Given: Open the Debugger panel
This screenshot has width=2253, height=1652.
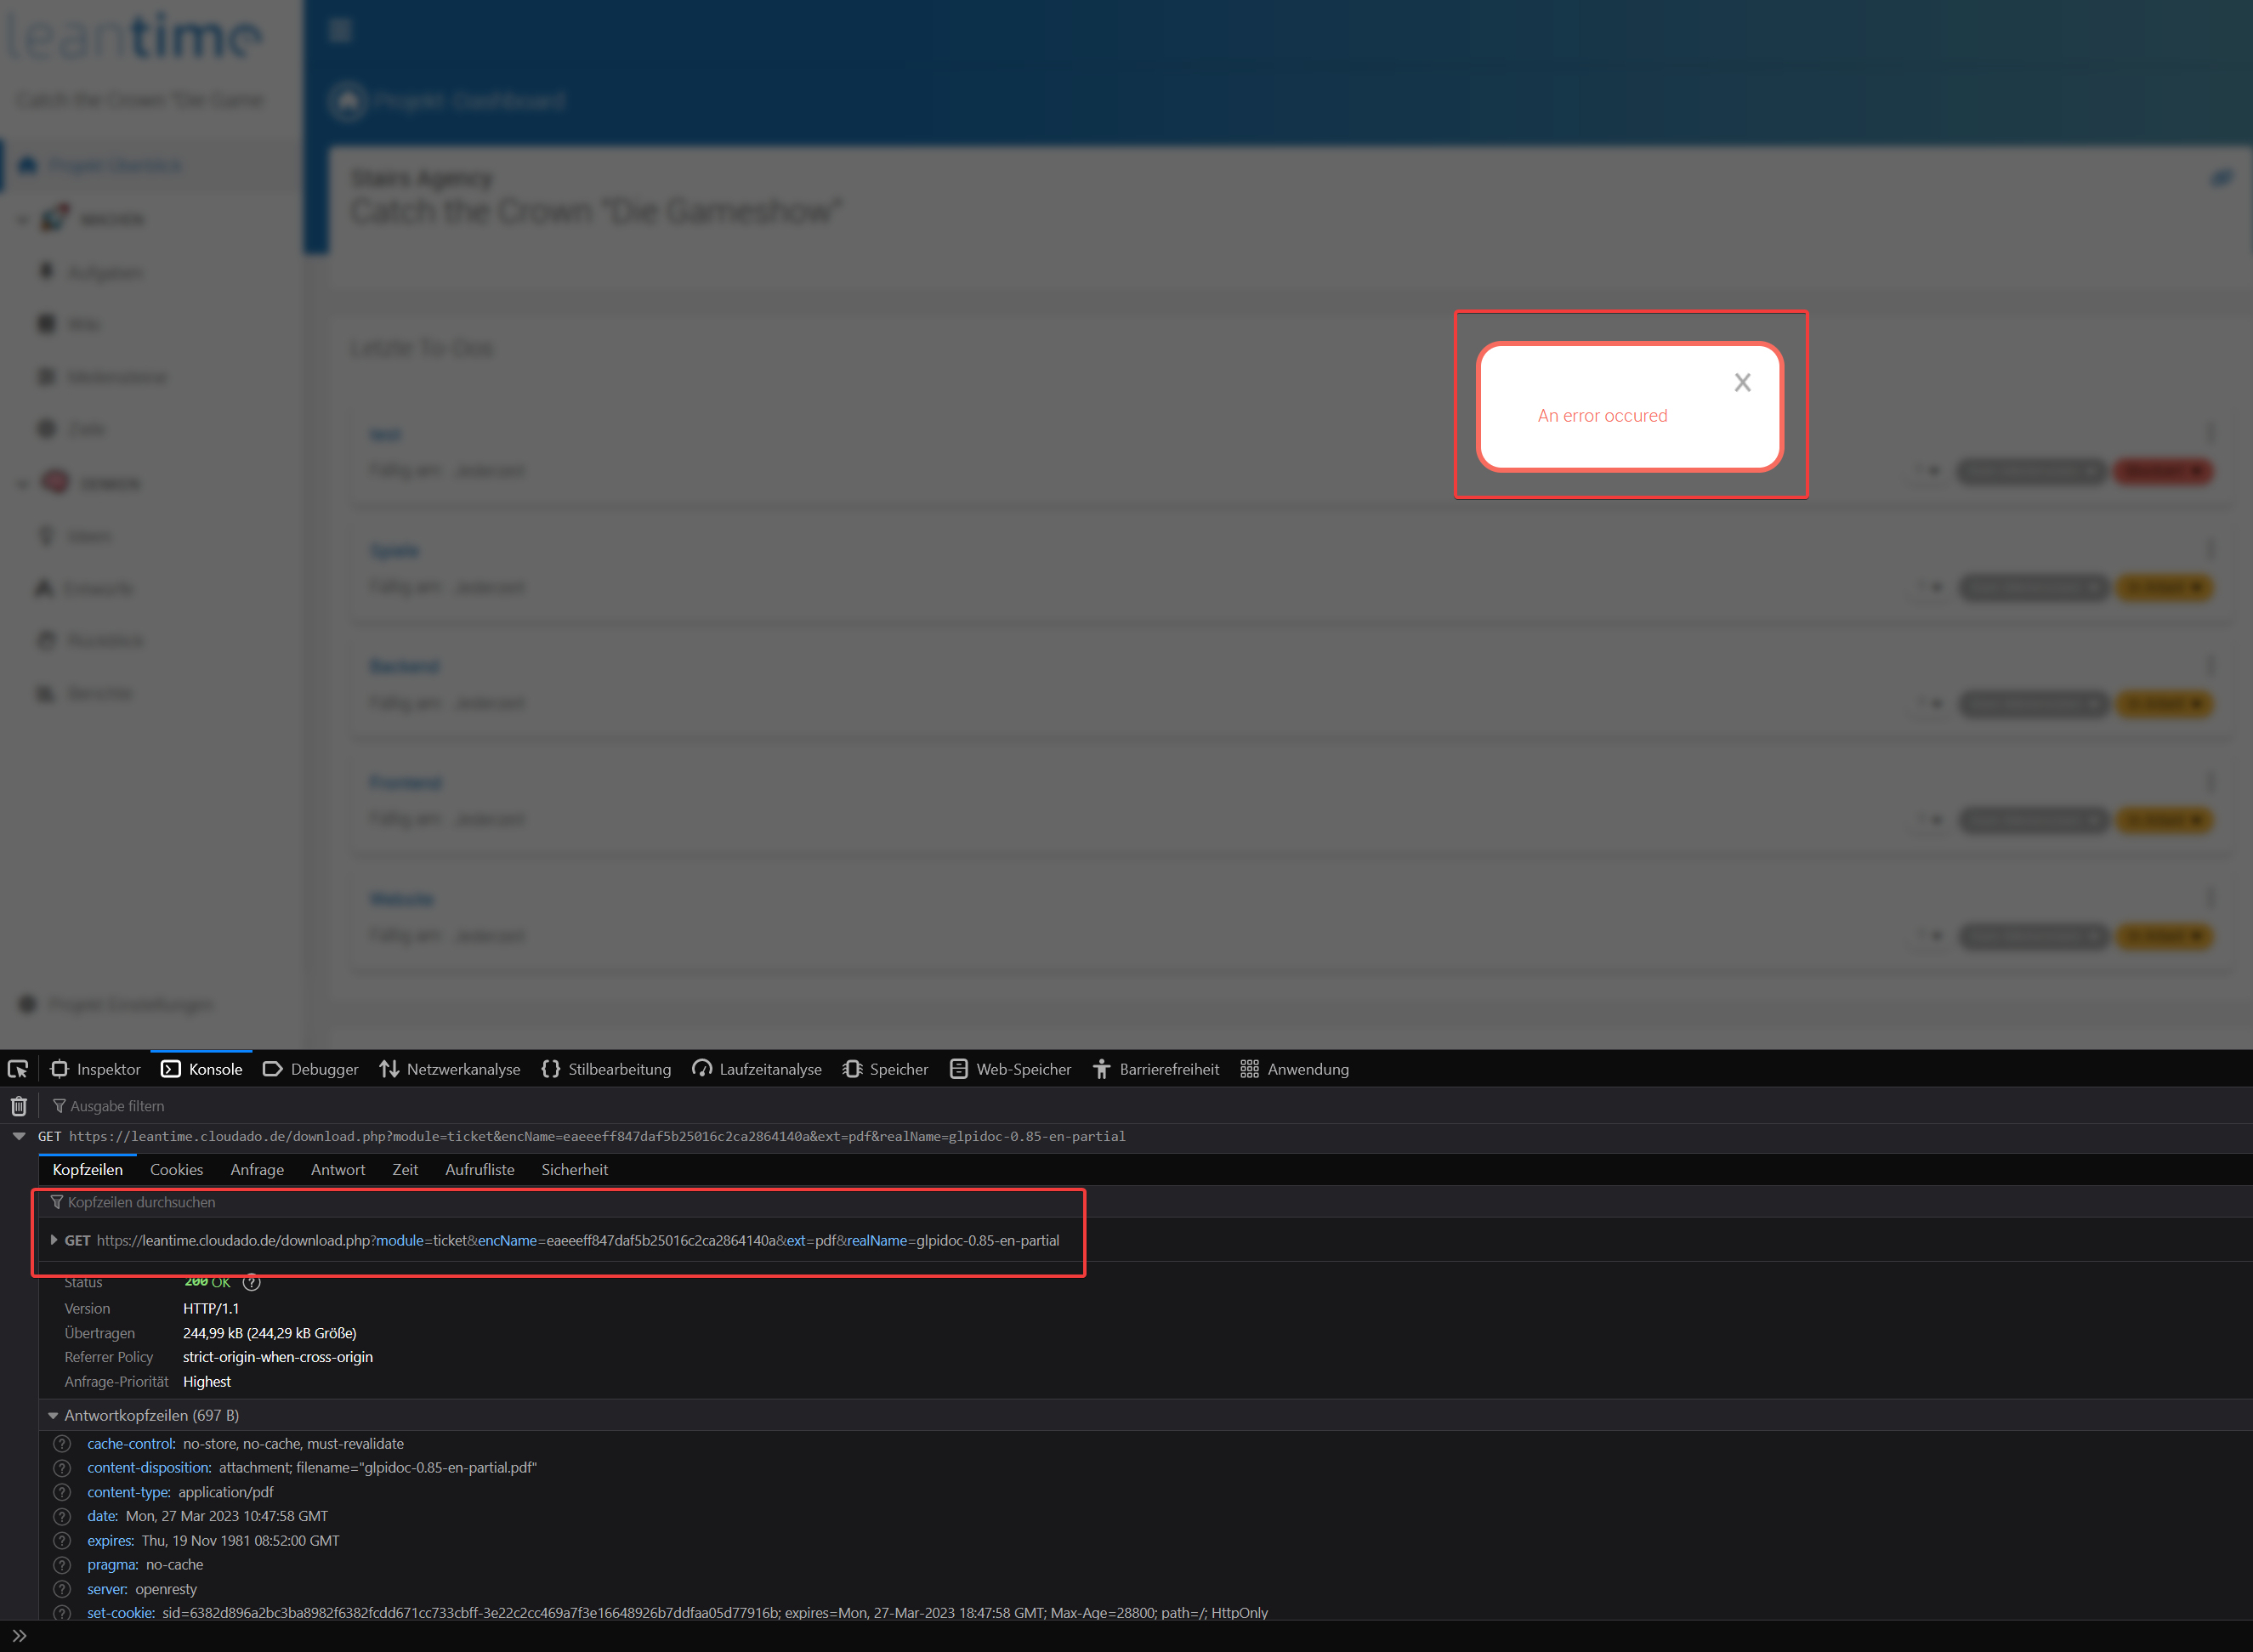Looking at the screenshot, I should (310, 1068).
